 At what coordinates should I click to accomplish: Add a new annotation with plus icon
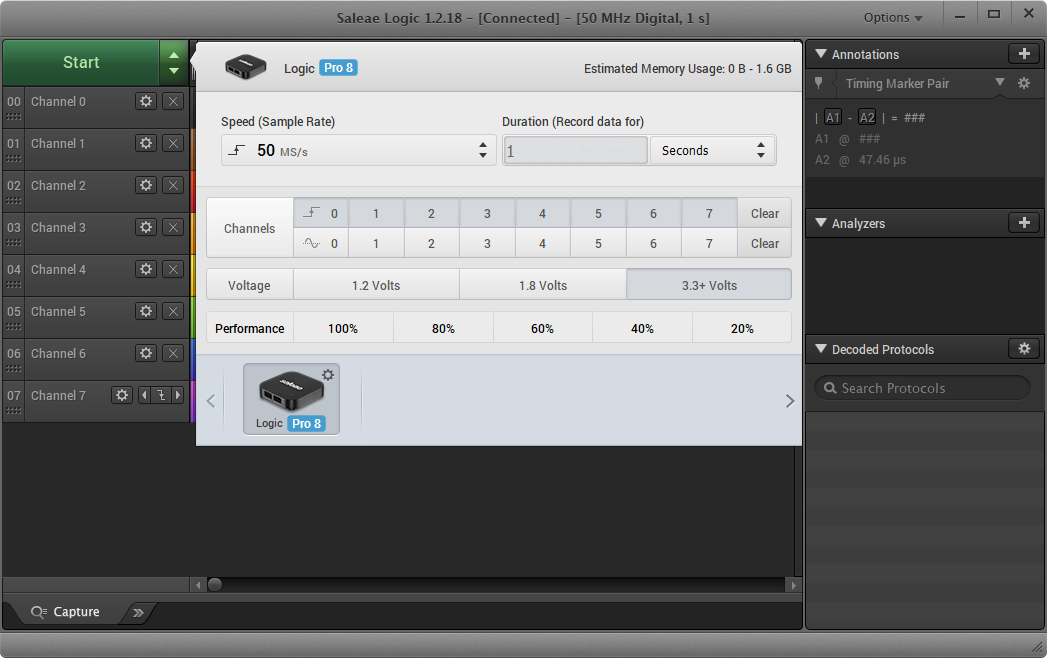pyautogui.click(x=1023, y=54)
